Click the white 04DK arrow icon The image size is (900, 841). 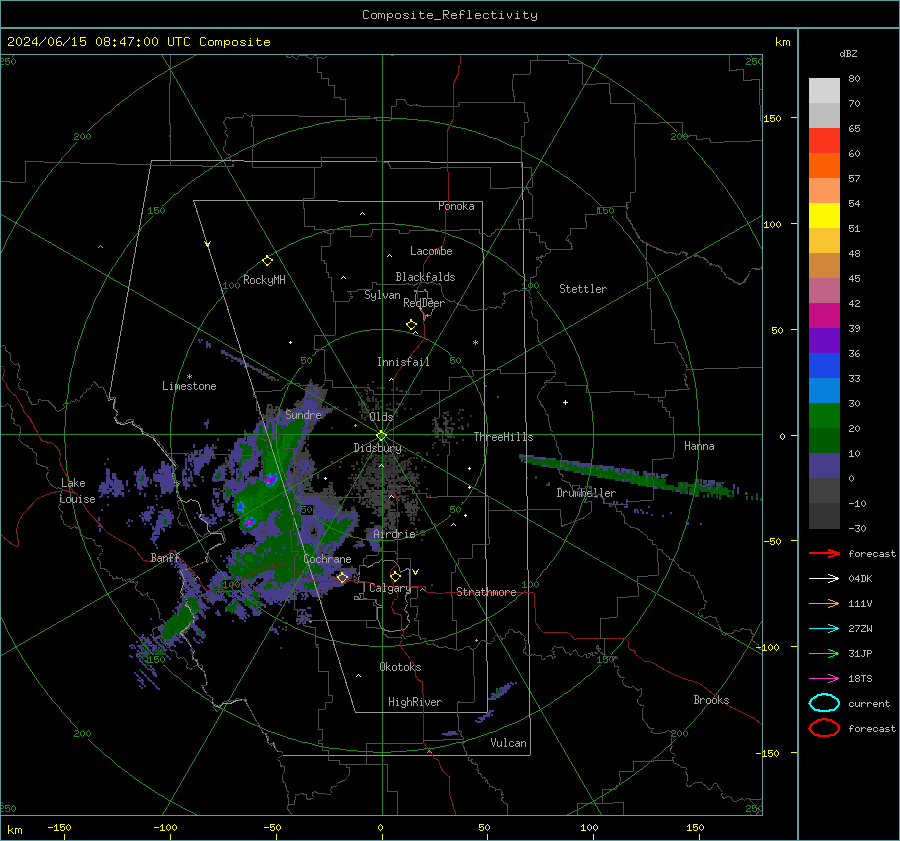[824, 579]
